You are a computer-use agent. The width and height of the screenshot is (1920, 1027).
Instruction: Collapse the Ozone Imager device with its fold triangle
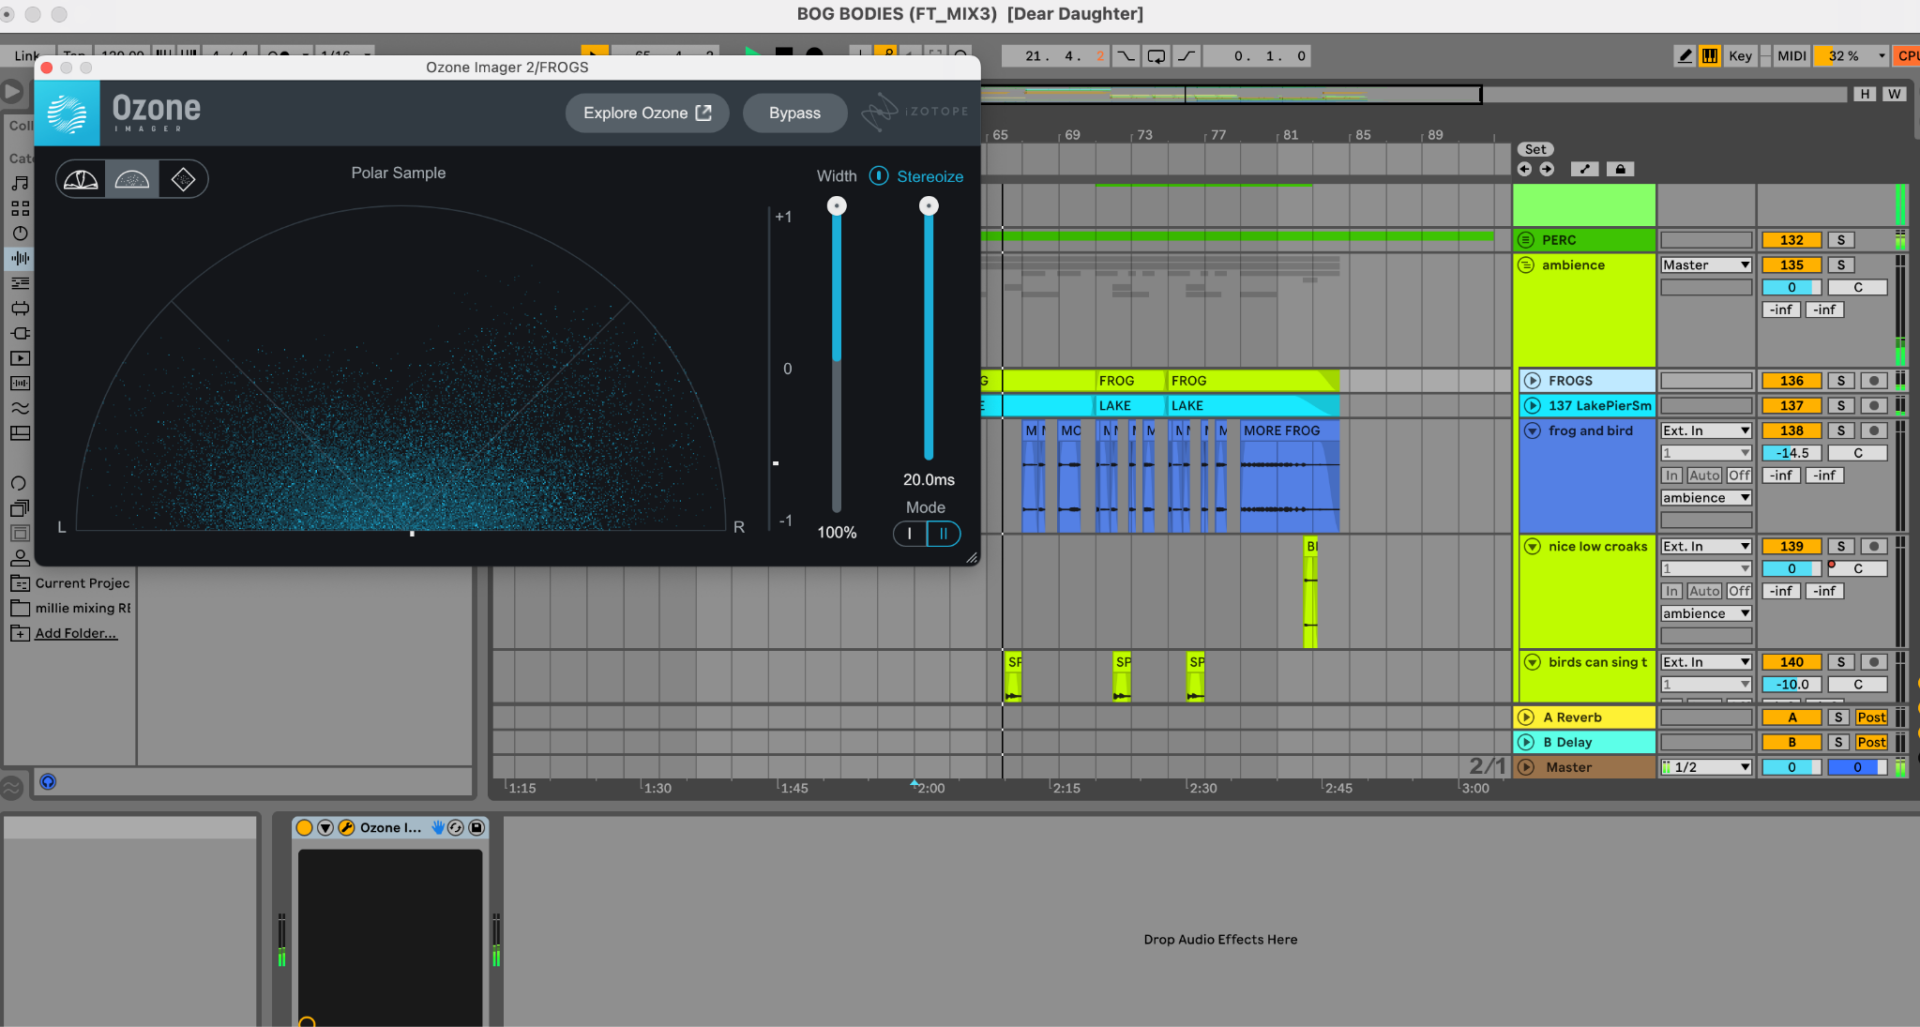[324, 827]
